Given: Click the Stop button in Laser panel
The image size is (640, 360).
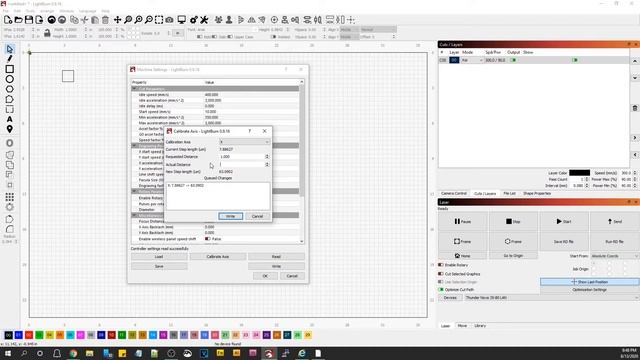Looking at the screenshot, I should [513, 222].
